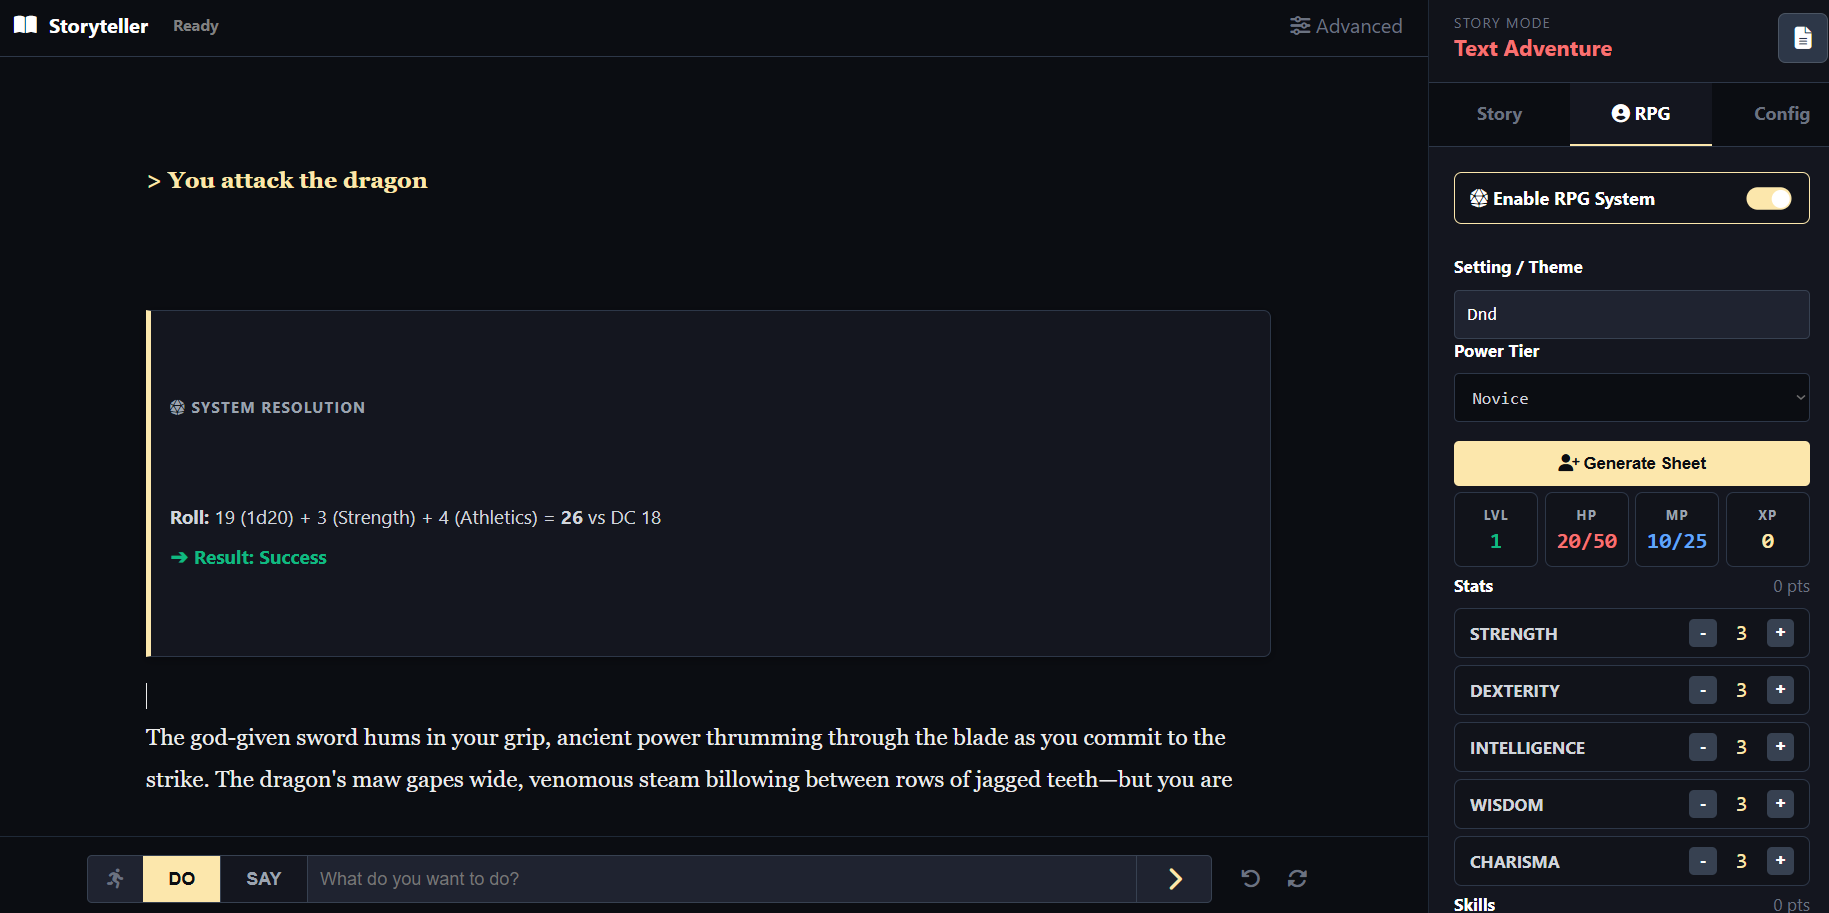1829x913 pixels.
Task: Open the Power Tier dropdown
Action: coord(1631,398)
